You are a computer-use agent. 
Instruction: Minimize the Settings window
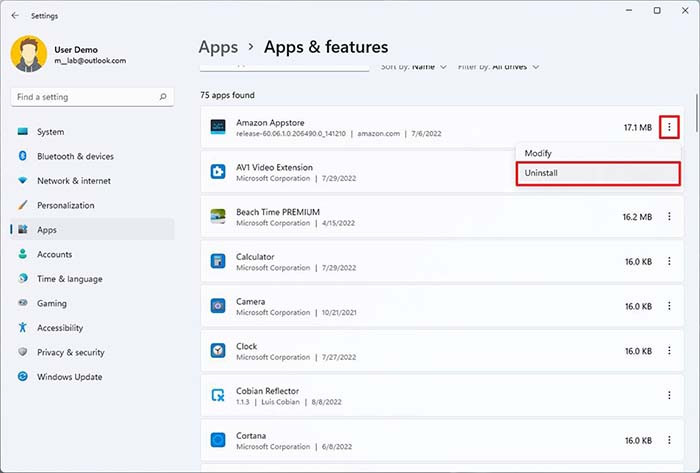coord(629,10)
